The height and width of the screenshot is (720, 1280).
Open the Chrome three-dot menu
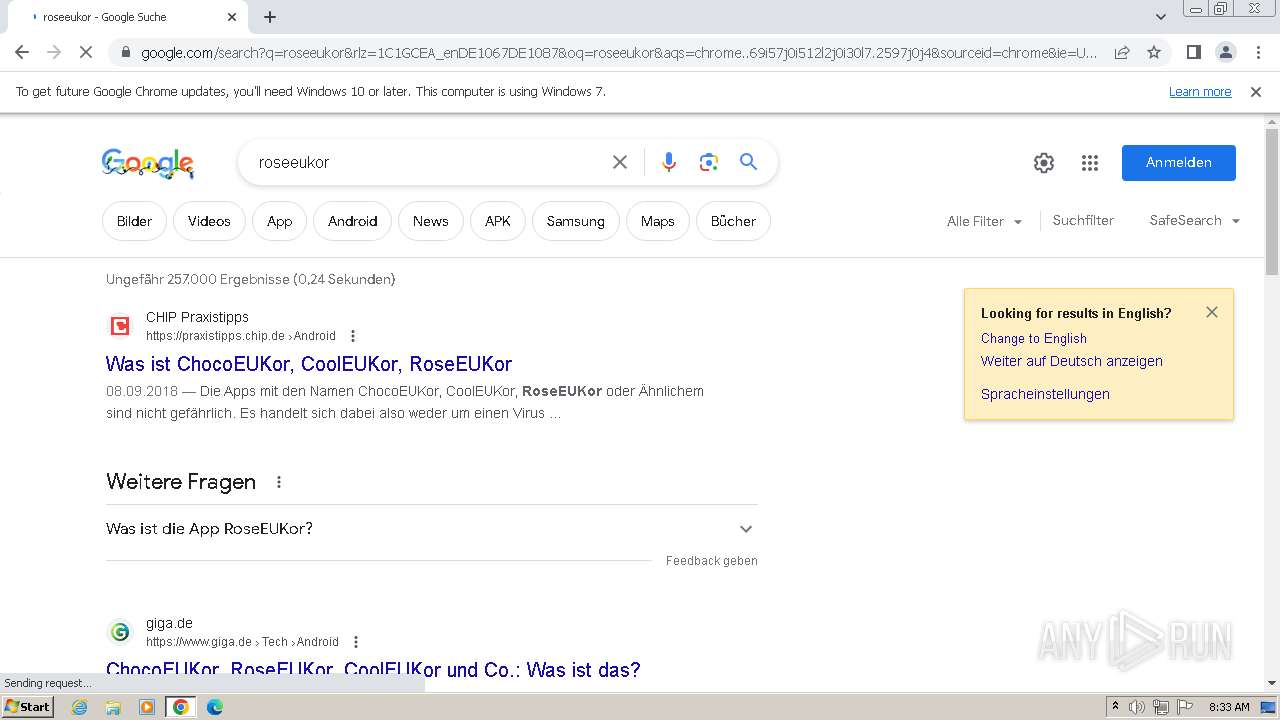point(1257,52)
